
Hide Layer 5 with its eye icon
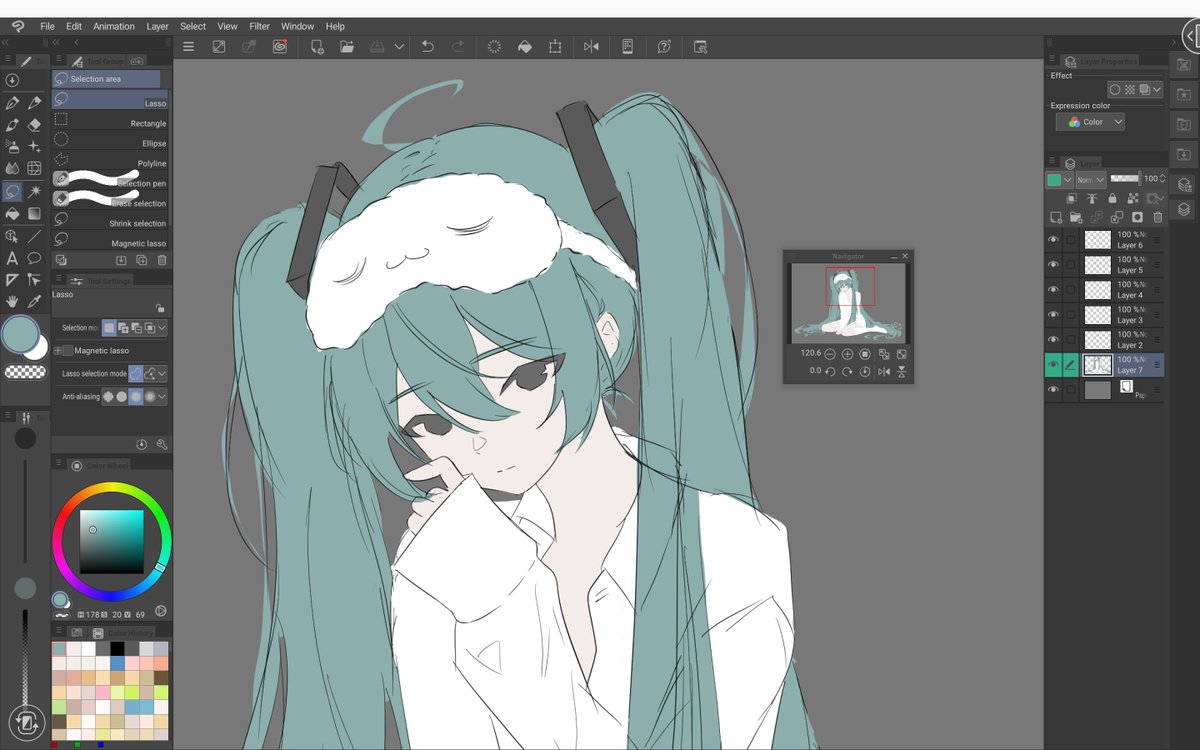(x=1053, y=265)
